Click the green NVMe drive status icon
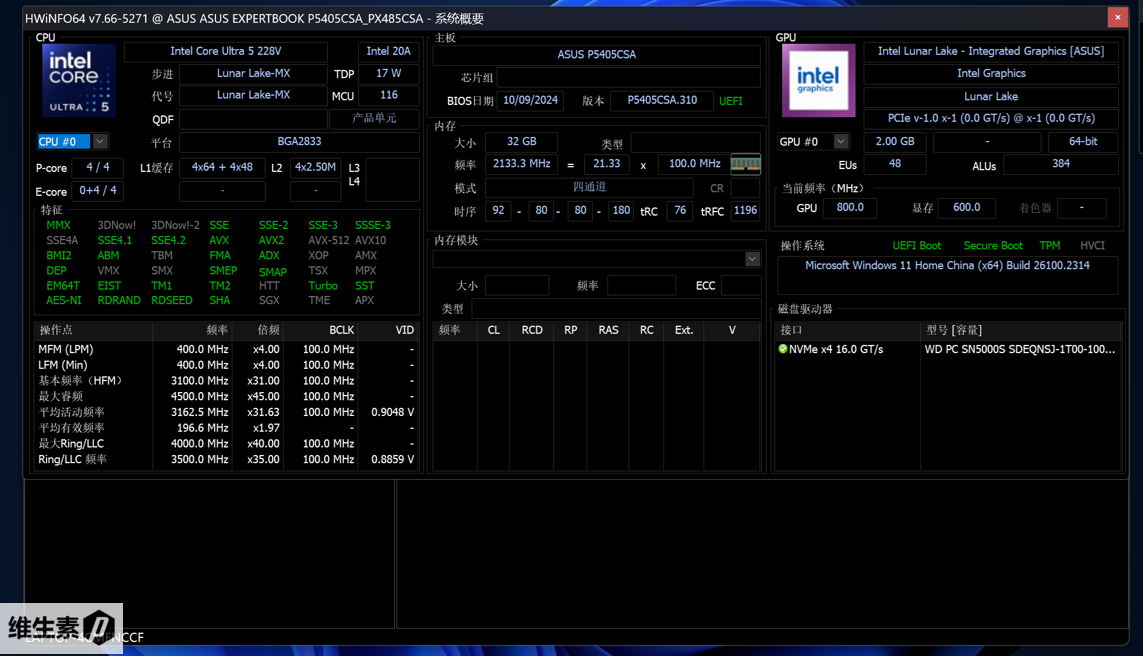The height and width of the screenshot is (656, 1143). click(x=783, y=349)
